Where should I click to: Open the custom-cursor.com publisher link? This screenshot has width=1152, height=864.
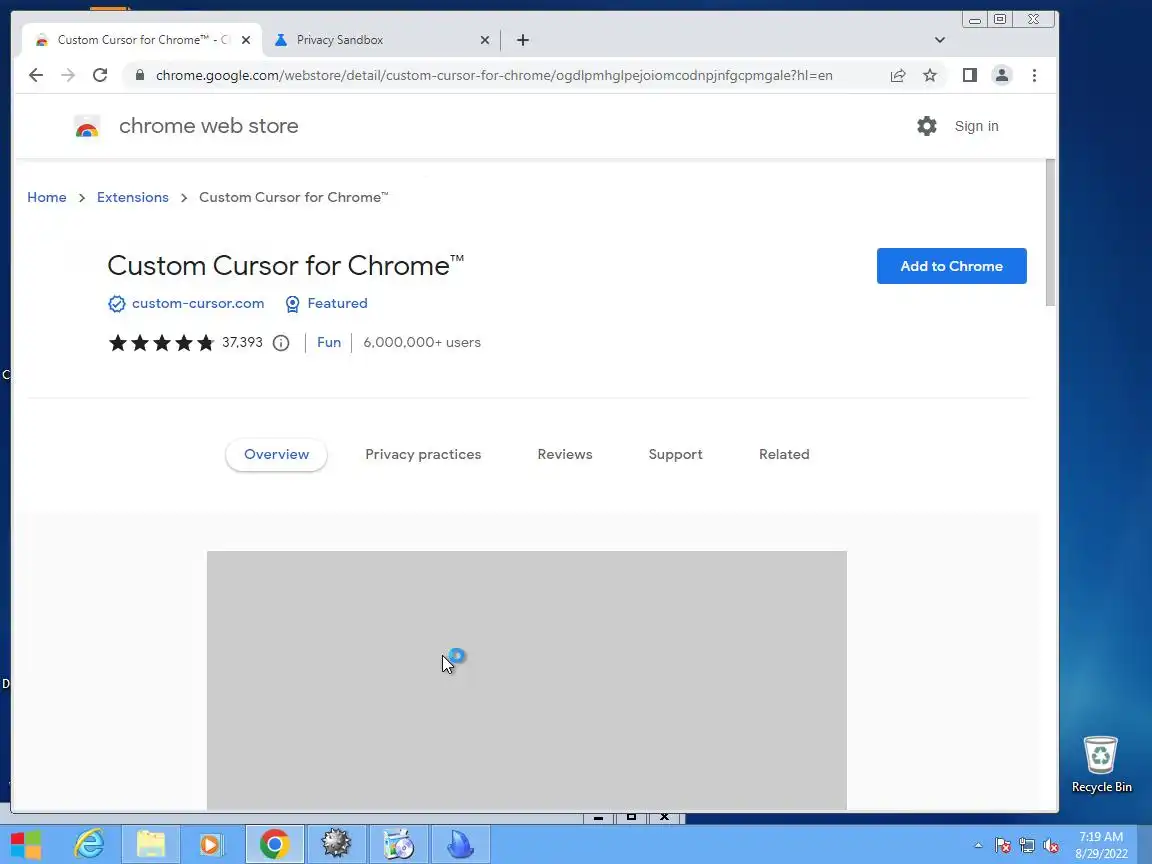coord(198,303)
